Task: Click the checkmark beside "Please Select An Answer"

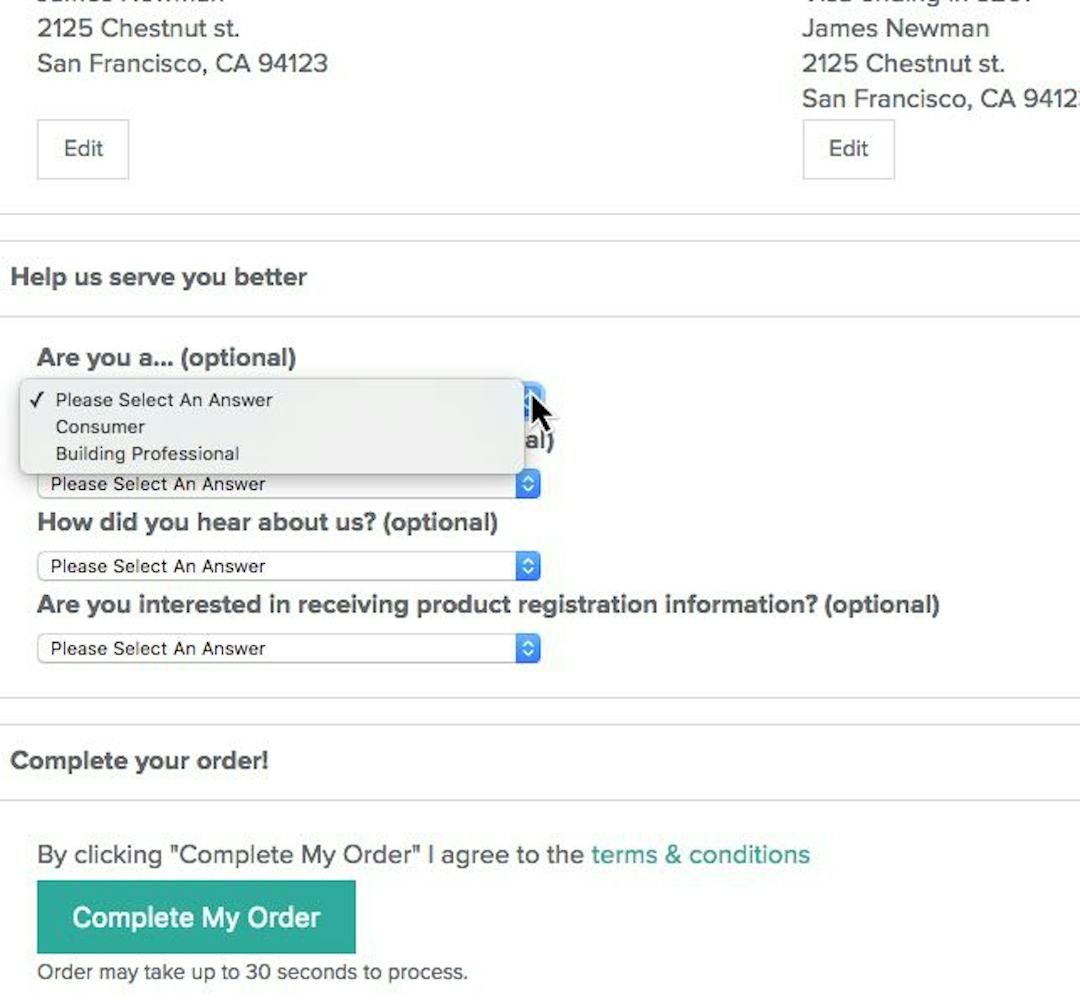Action: tap(37, 400)
